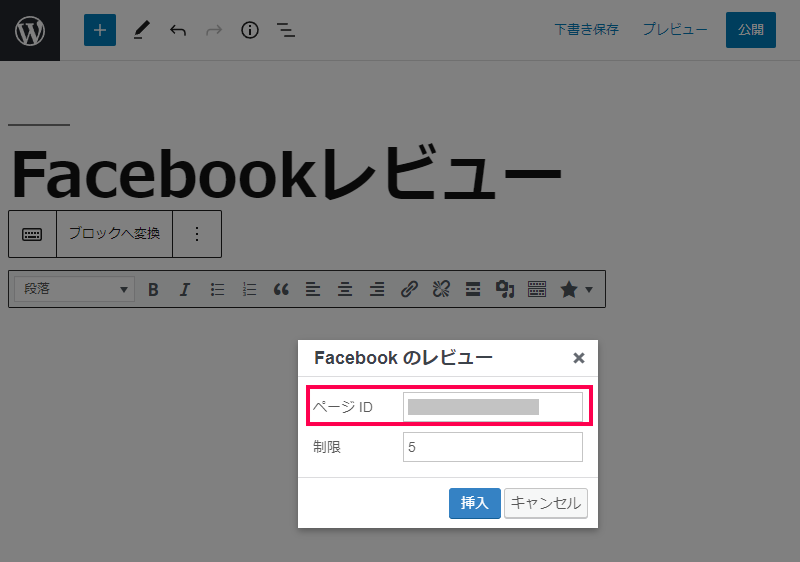Insert the Read More tag
The height and width of the screenshot is (562, 800).
tap(473, 290)
